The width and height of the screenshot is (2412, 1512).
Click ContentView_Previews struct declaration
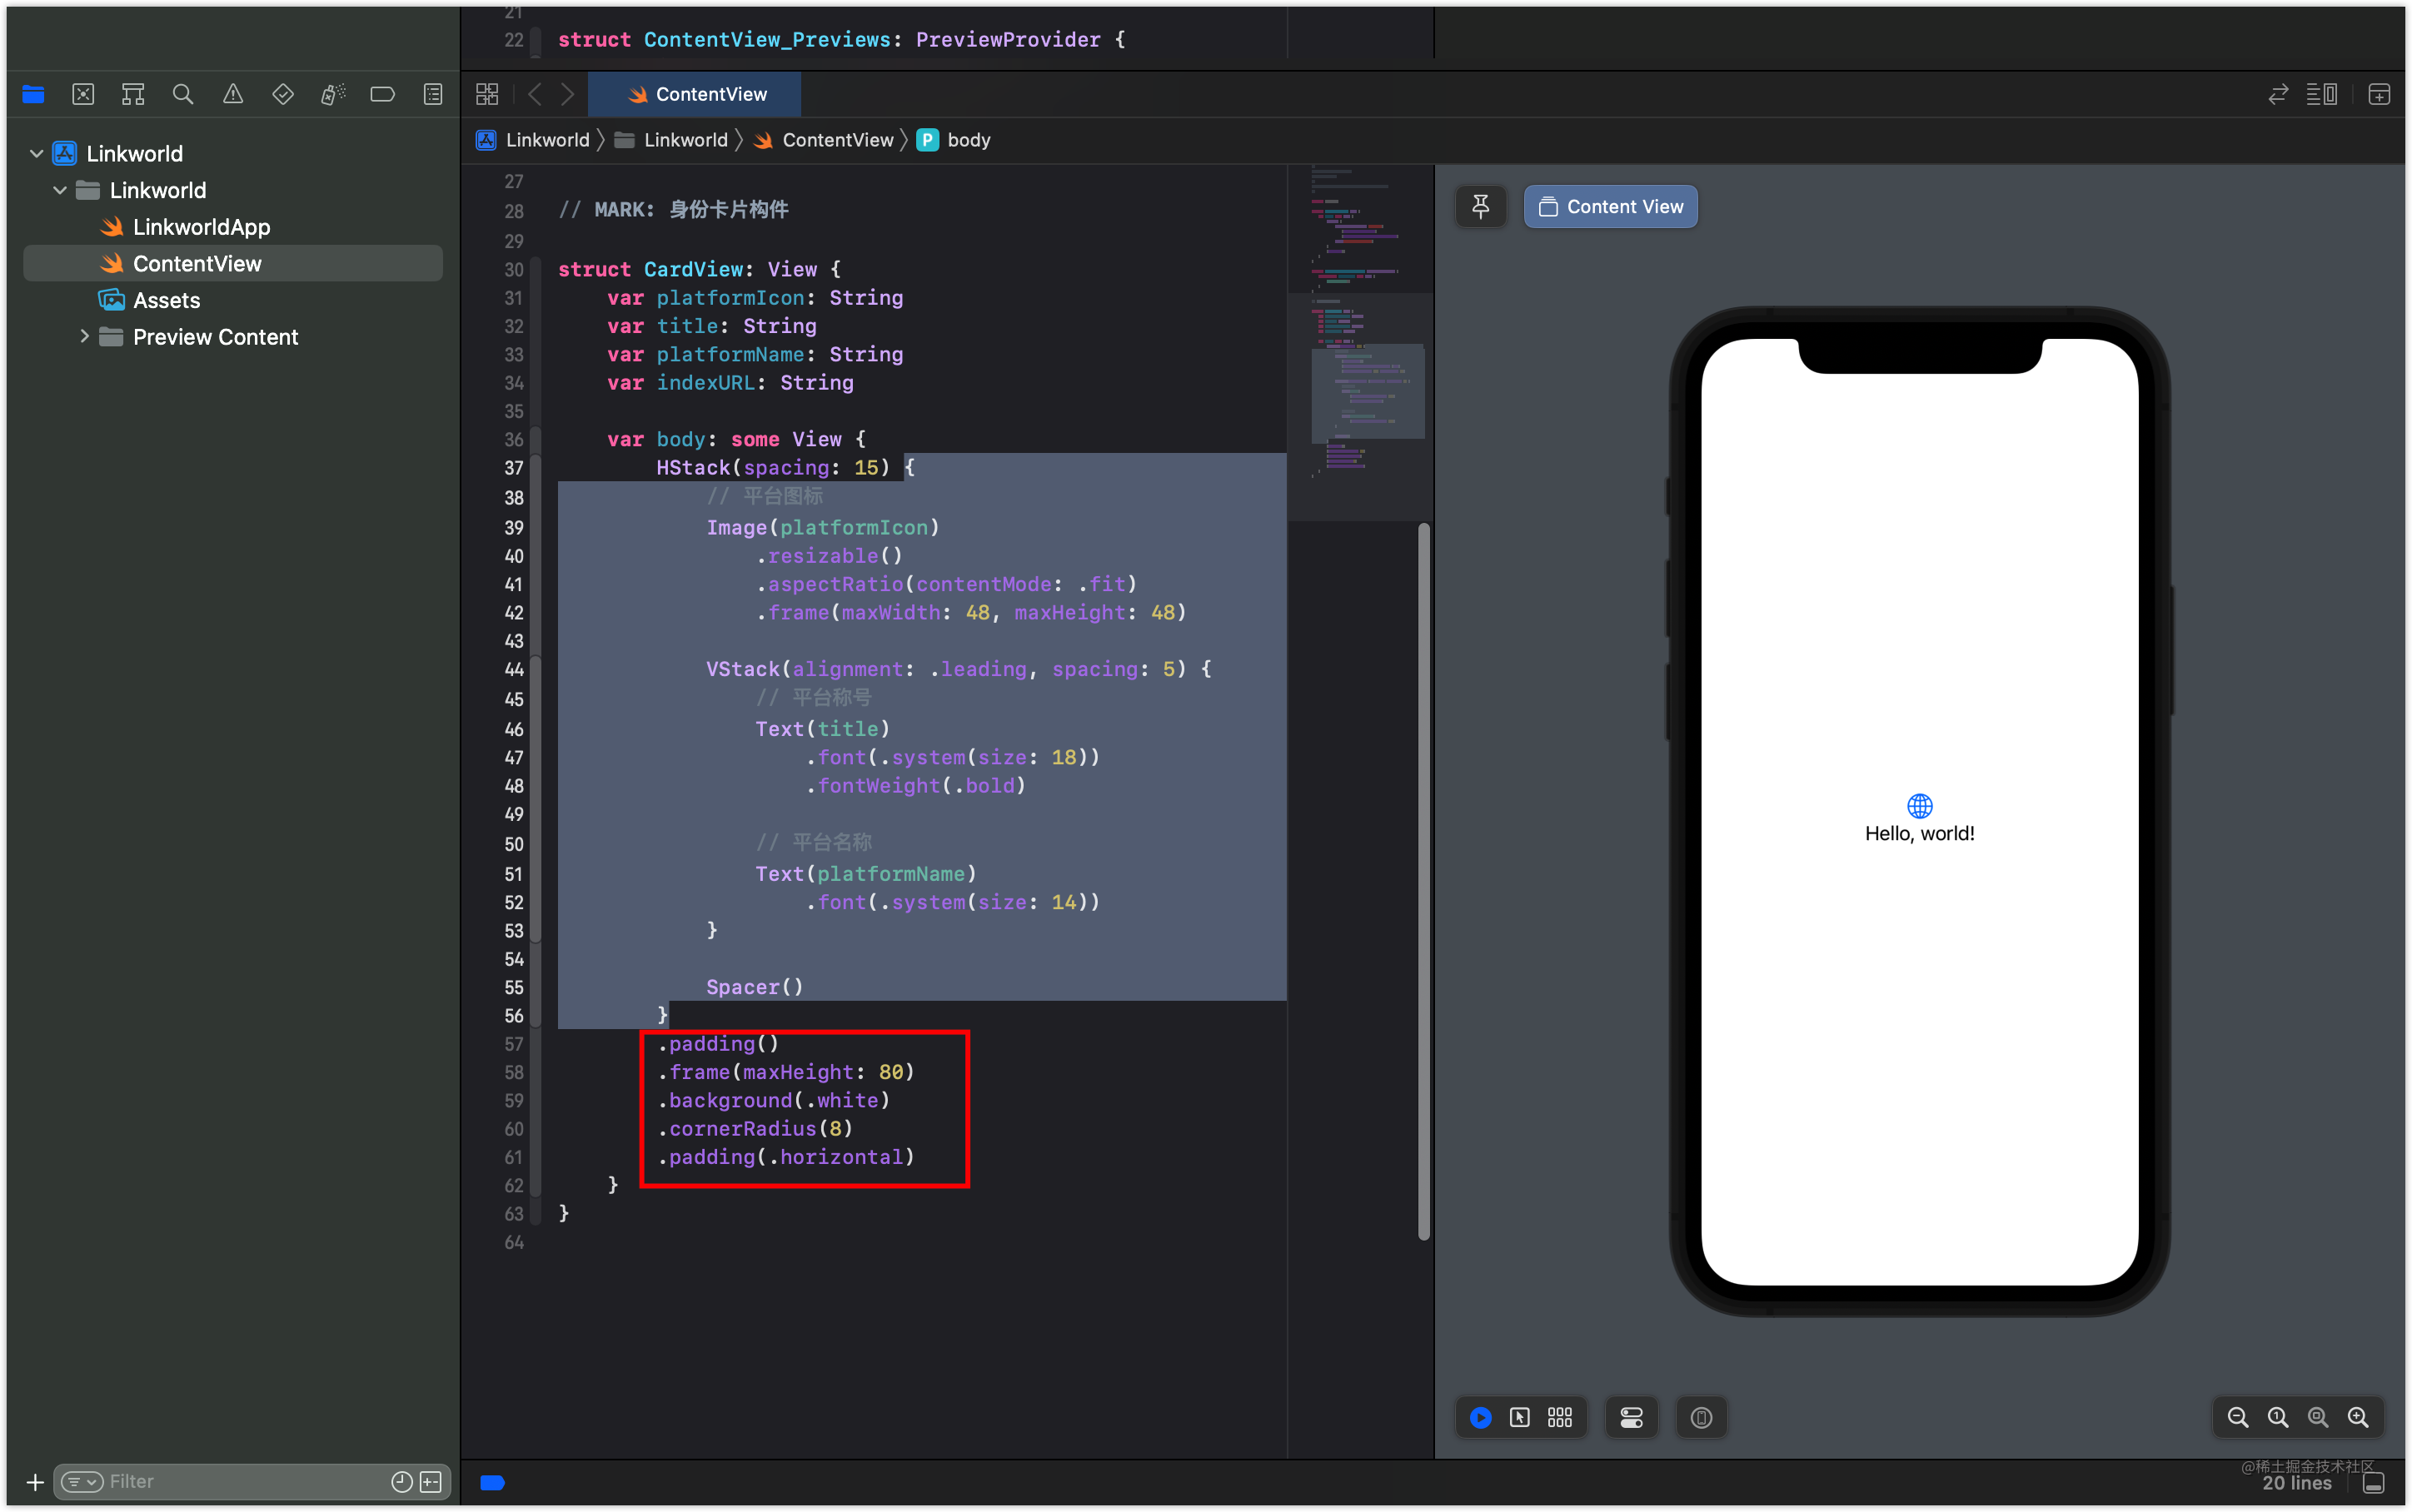coord(841,40)
